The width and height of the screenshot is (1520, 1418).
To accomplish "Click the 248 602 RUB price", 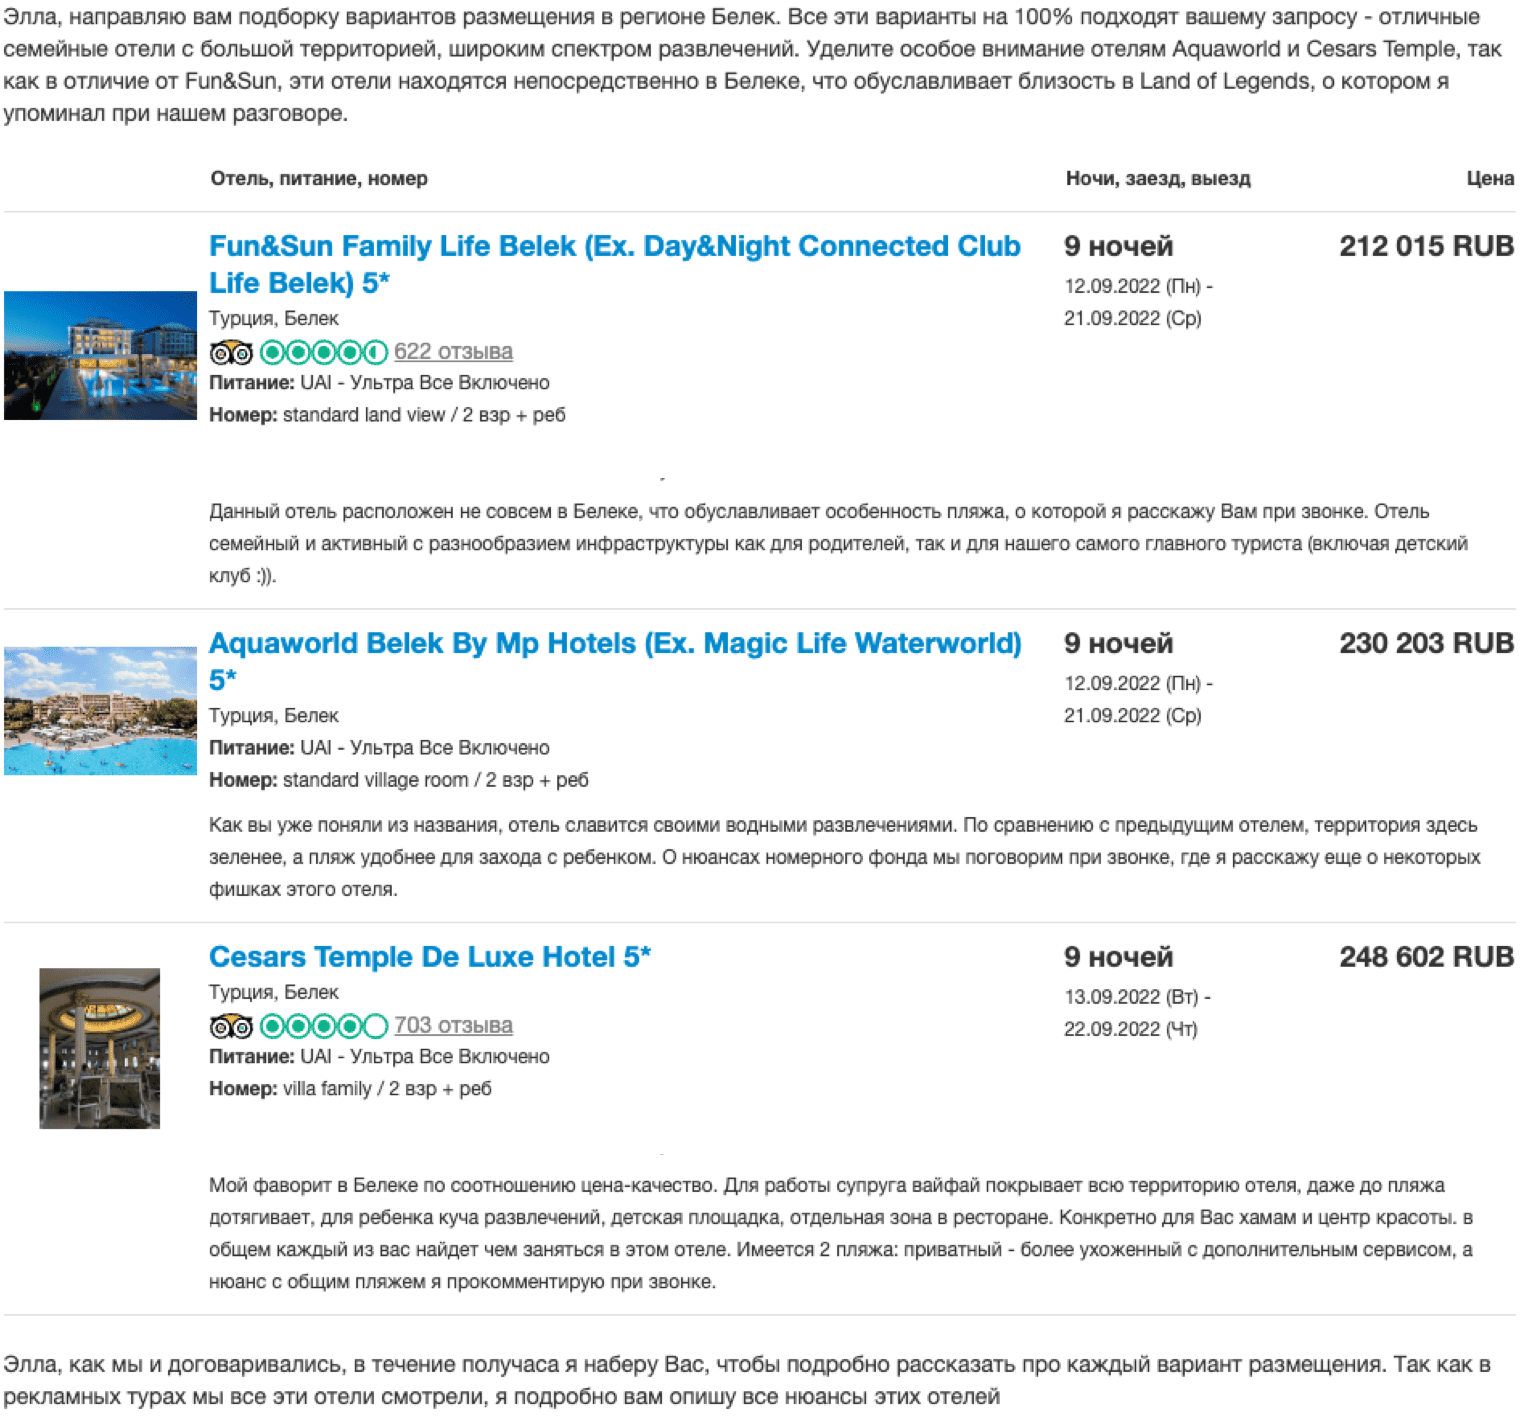I will (x=1426, y=957).
